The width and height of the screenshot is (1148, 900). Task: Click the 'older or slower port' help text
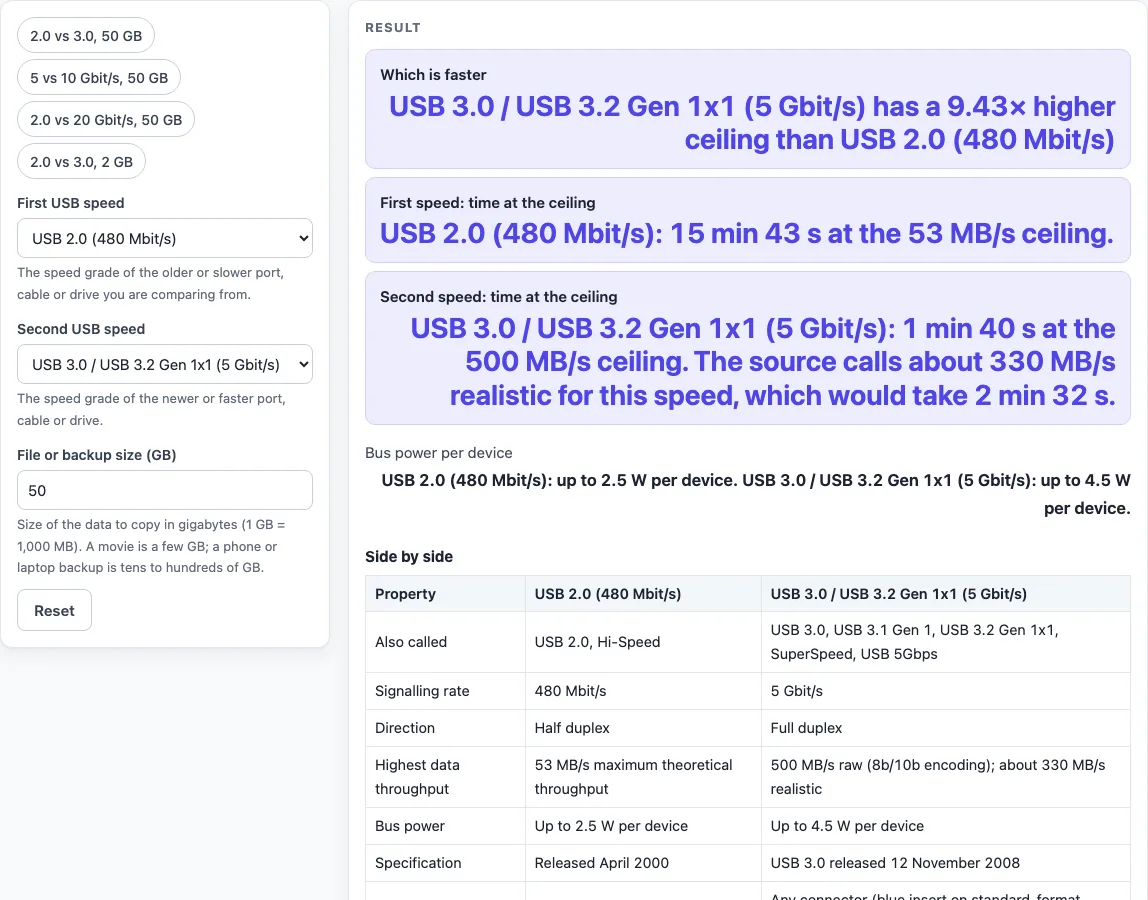point(150,283)
